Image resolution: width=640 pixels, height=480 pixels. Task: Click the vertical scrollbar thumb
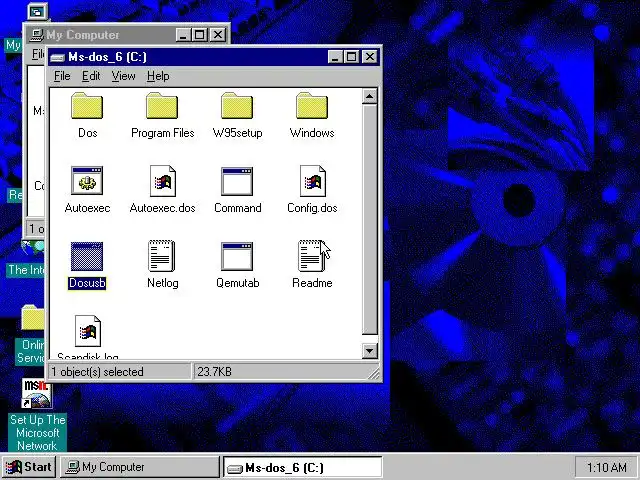pos(369,220)
